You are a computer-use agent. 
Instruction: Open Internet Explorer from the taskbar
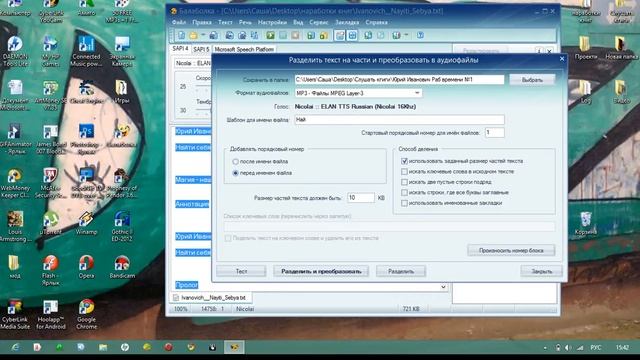(15, 347)
